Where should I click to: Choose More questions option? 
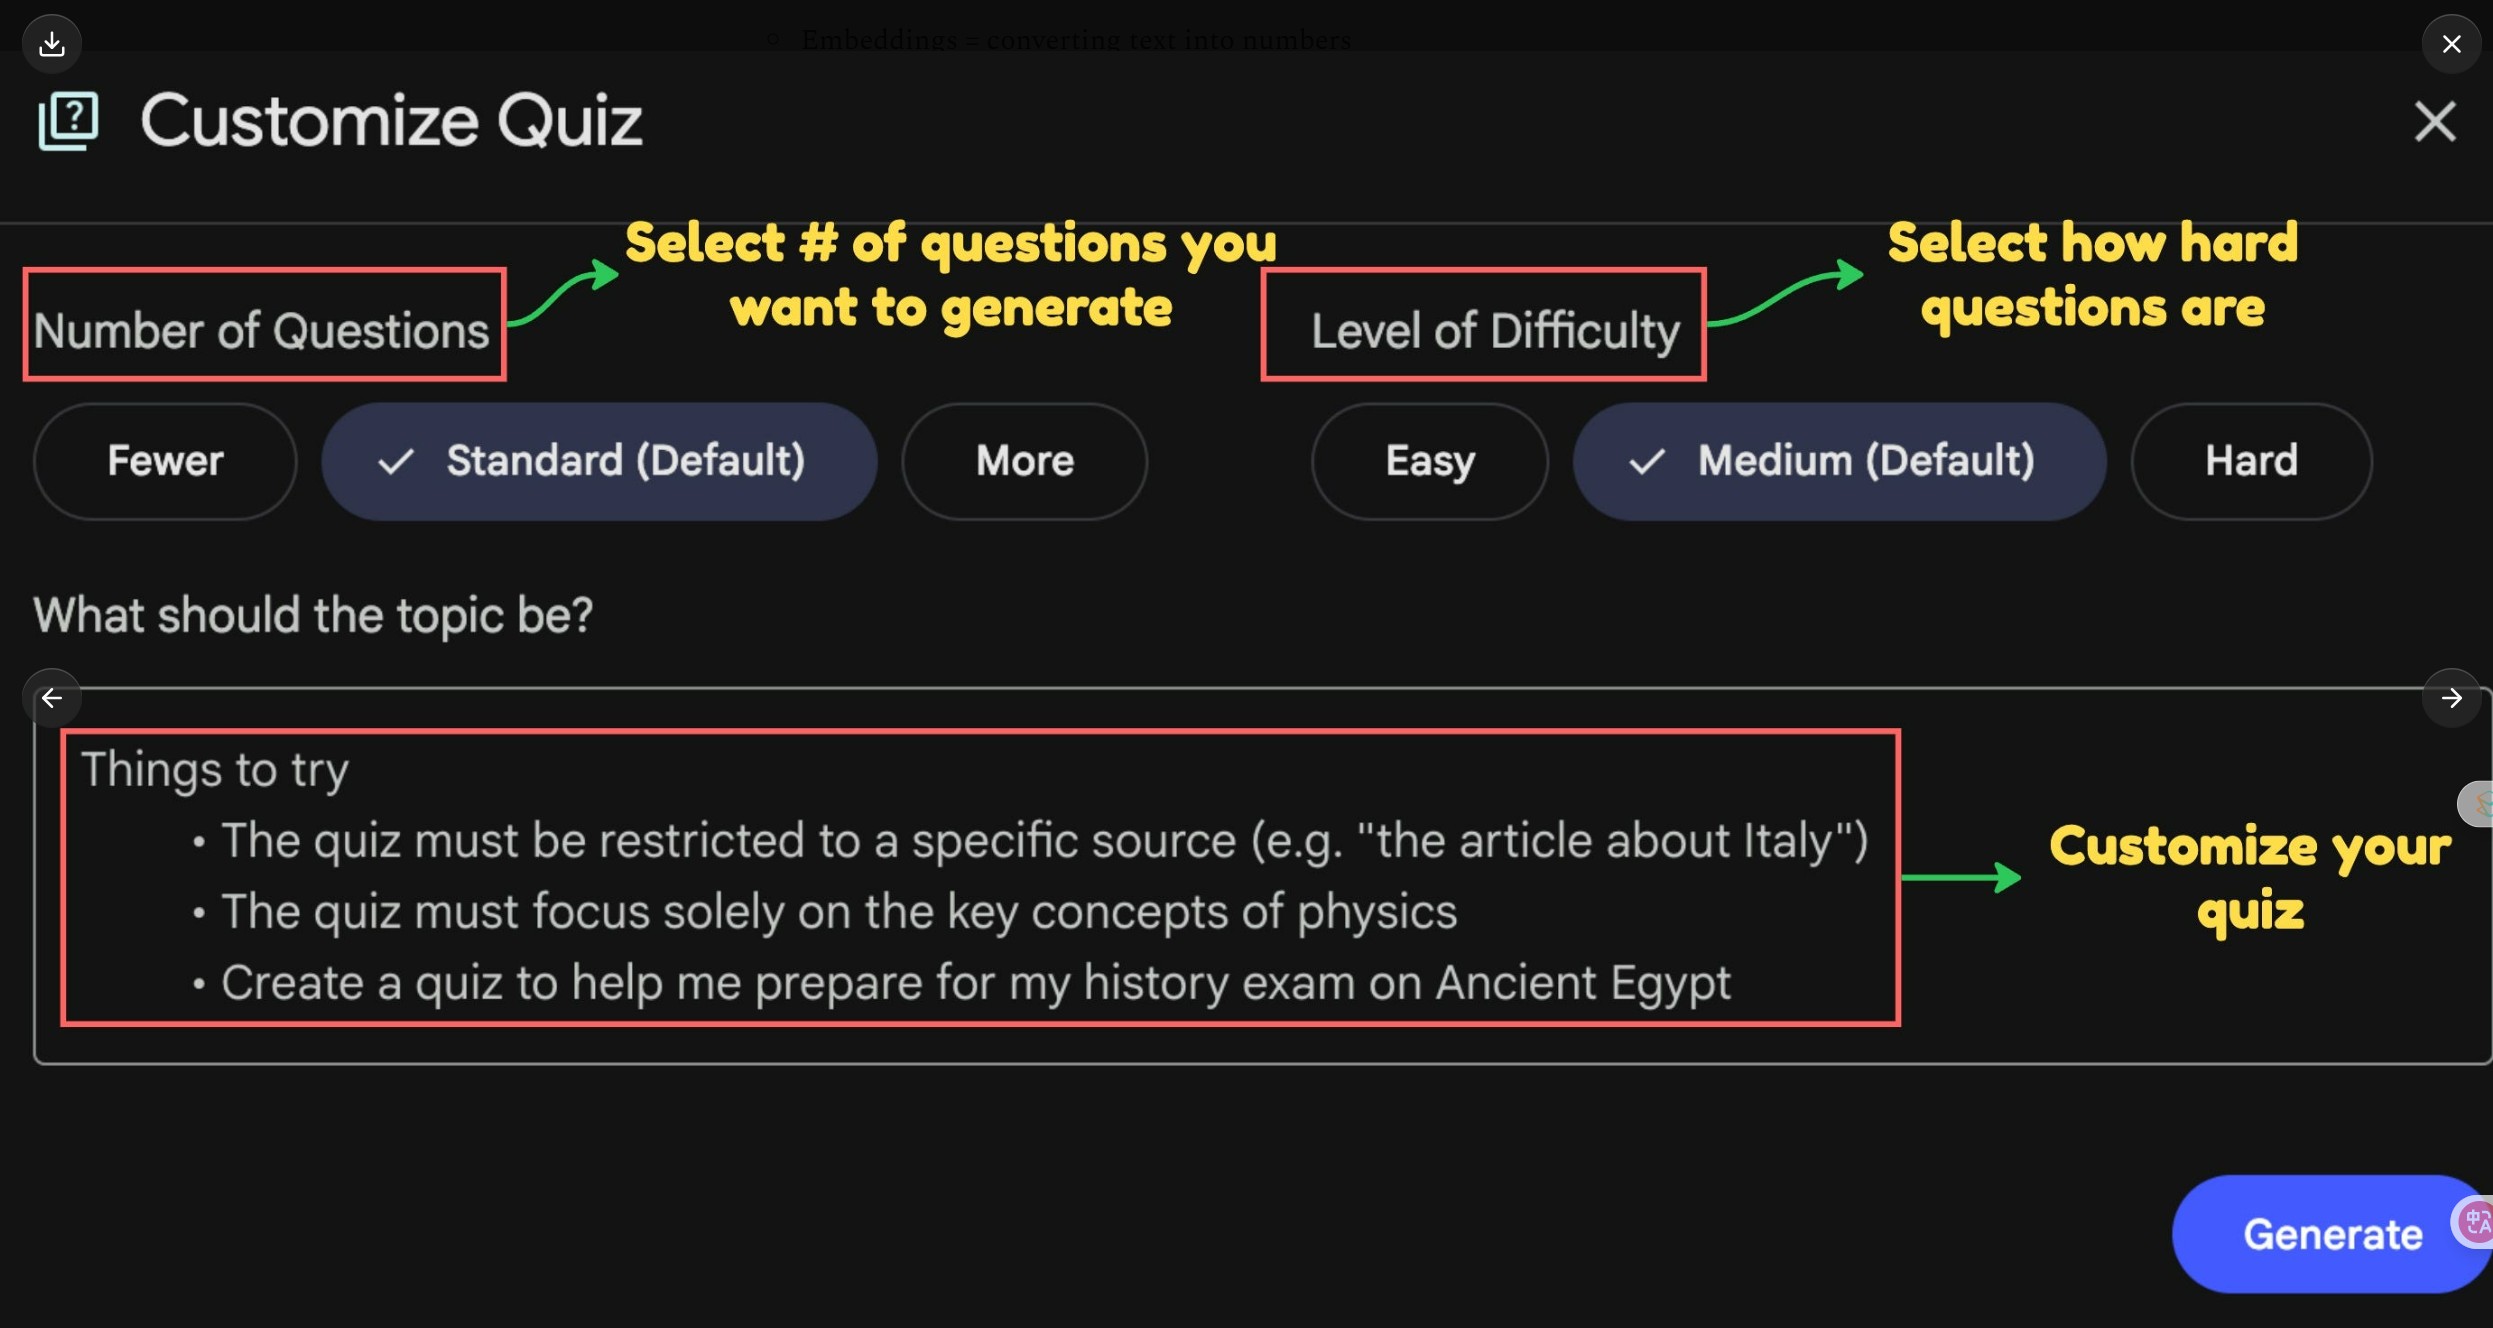coord(1024,461)
